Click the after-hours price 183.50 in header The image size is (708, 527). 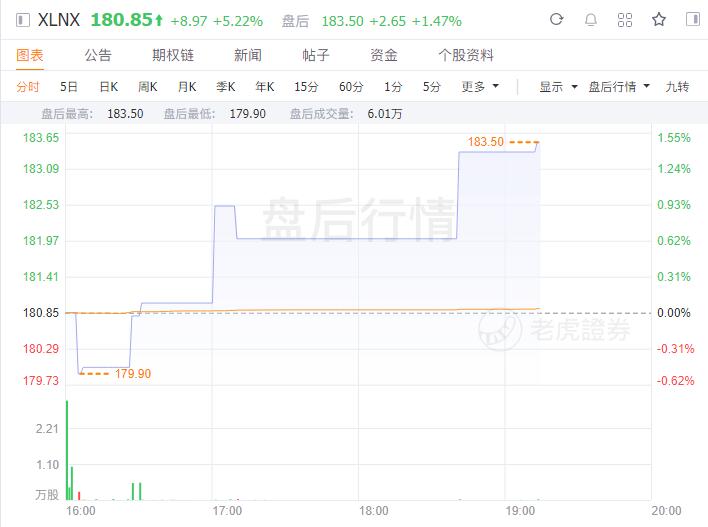pos(343,21)
